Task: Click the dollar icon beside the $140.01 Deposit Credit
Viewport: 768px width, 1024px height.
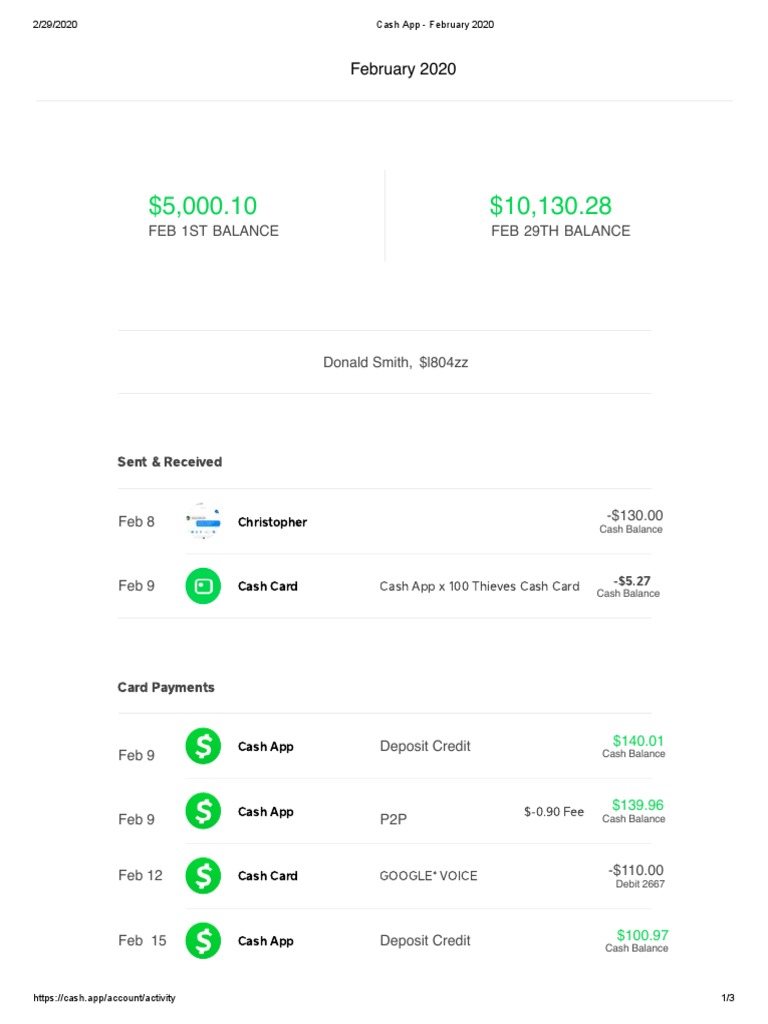Action: pyautogui.click(x=203, y=746)
